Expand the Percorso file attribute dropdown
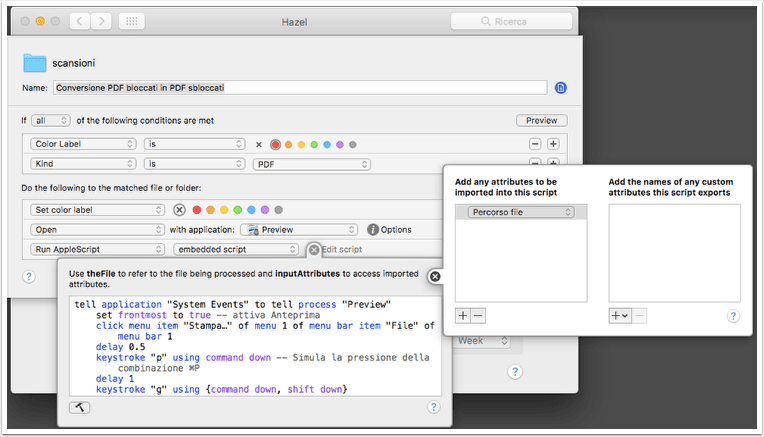The image size is (764, 437). (521, 212)
